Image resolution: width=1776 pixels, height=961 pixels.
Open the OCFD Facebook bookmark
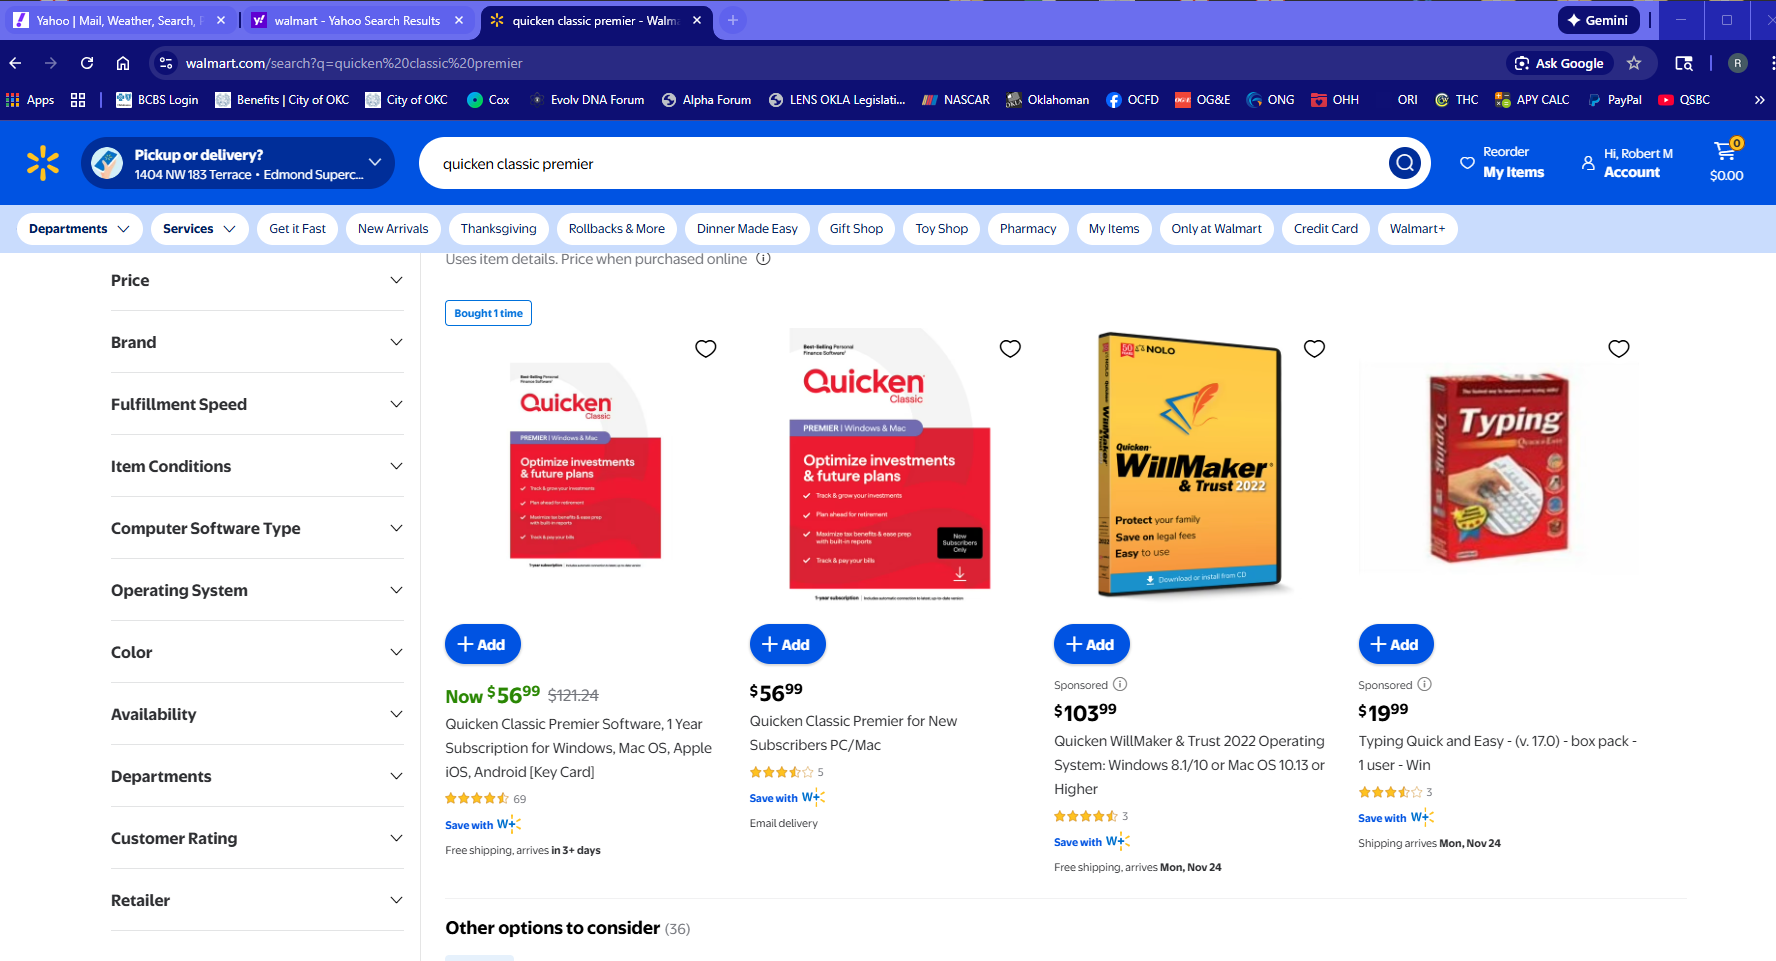point(1132,100)
